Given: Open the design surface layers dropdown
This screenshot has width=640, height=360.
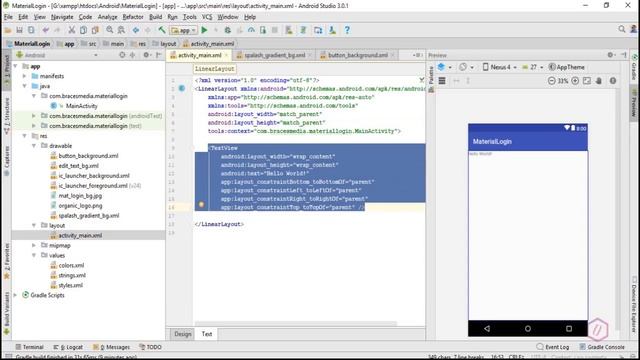Looking at the screenshot, I should coord(444,67).
